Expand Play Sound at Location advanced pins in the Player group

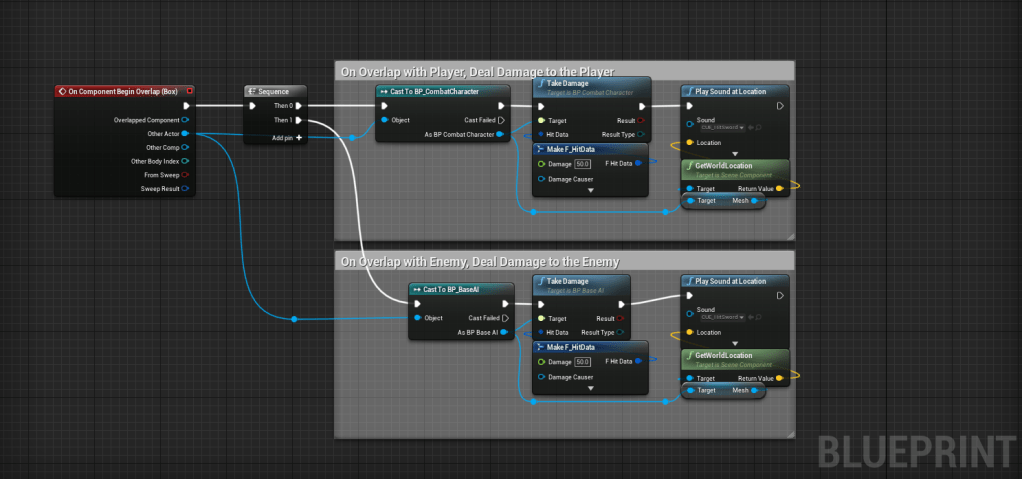736,153
